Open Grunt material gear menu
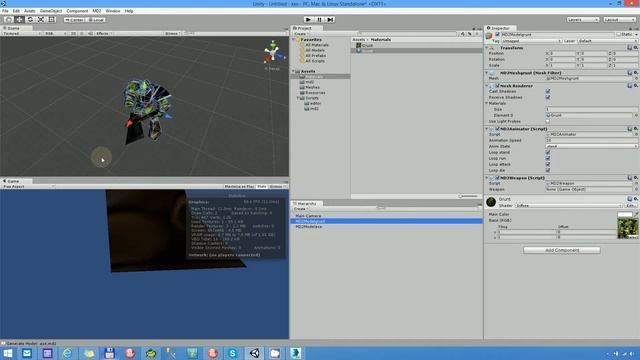The width and height of the screenshot is (640, 360). coord(636,199)
